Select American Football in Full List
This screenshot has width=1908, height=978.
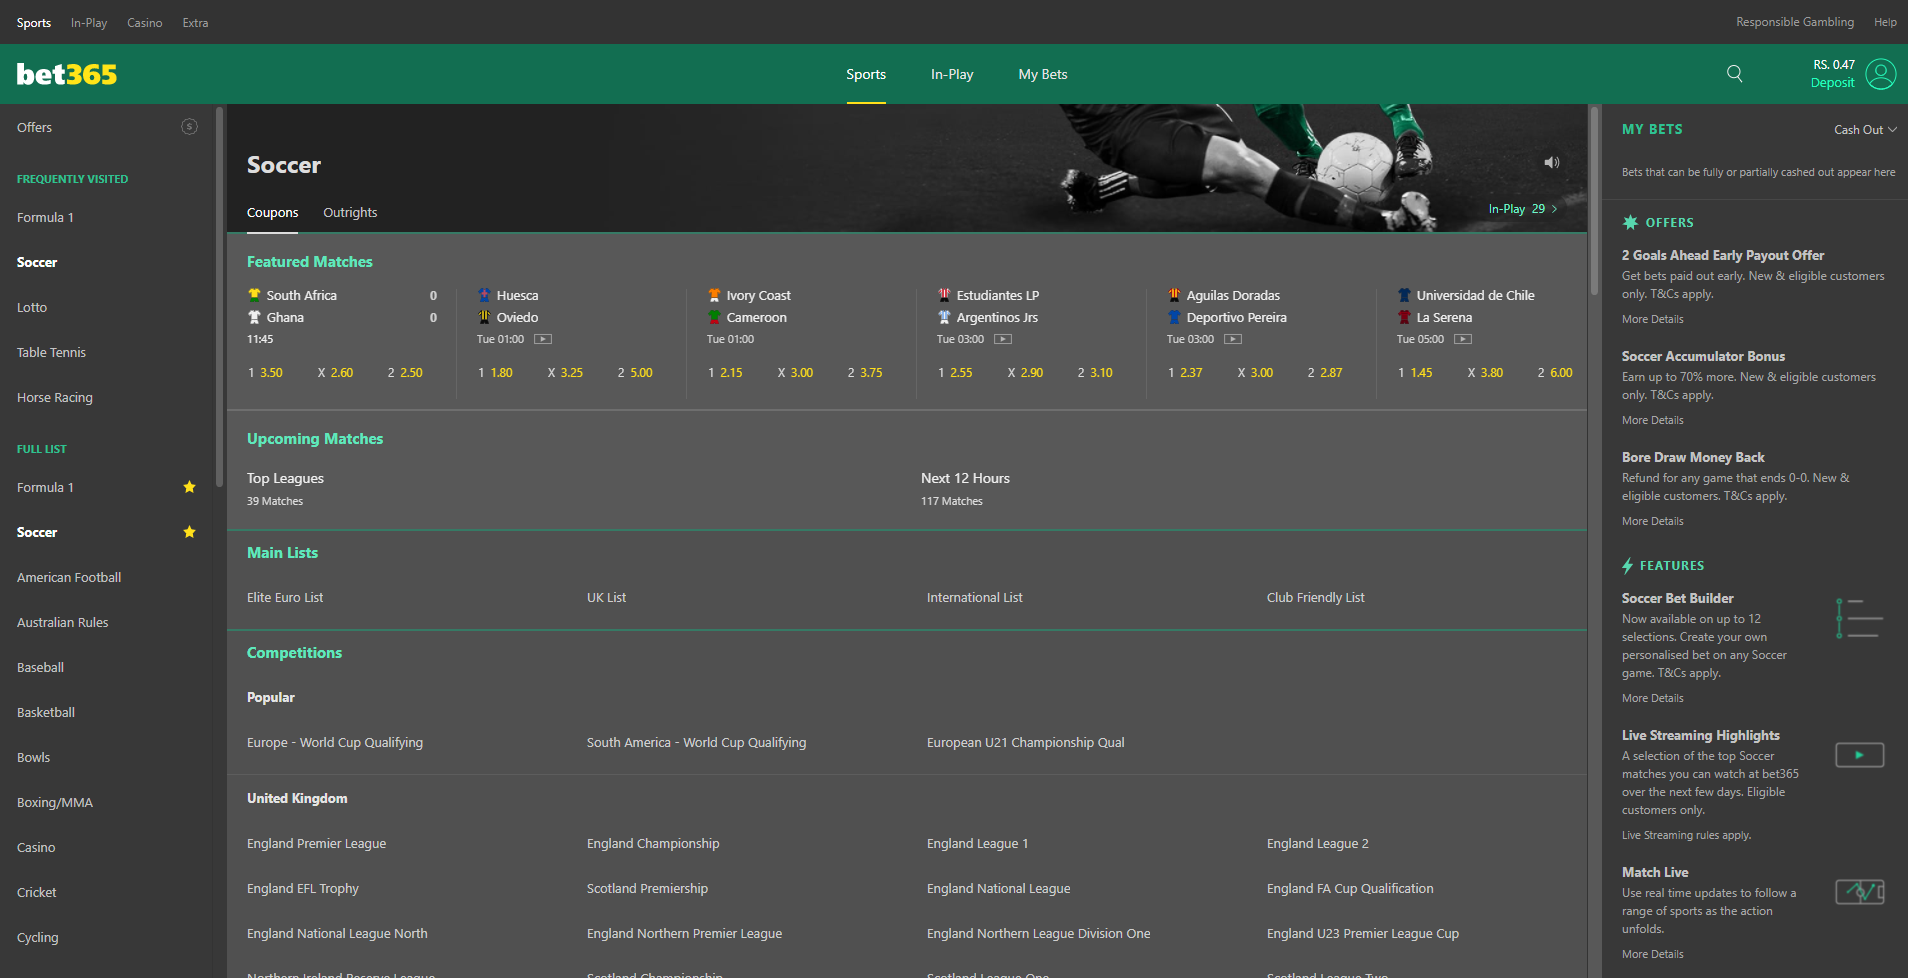coord(69,577)
